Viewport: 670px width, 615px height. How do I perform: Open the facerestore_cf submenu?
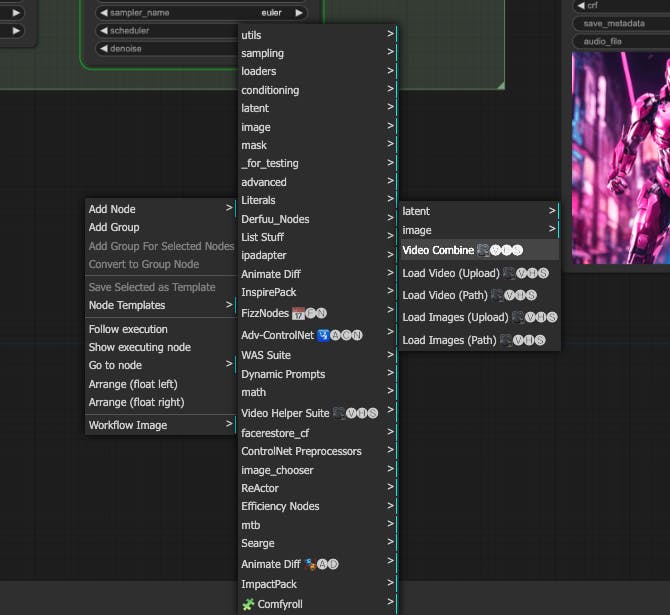coord(317,433)
